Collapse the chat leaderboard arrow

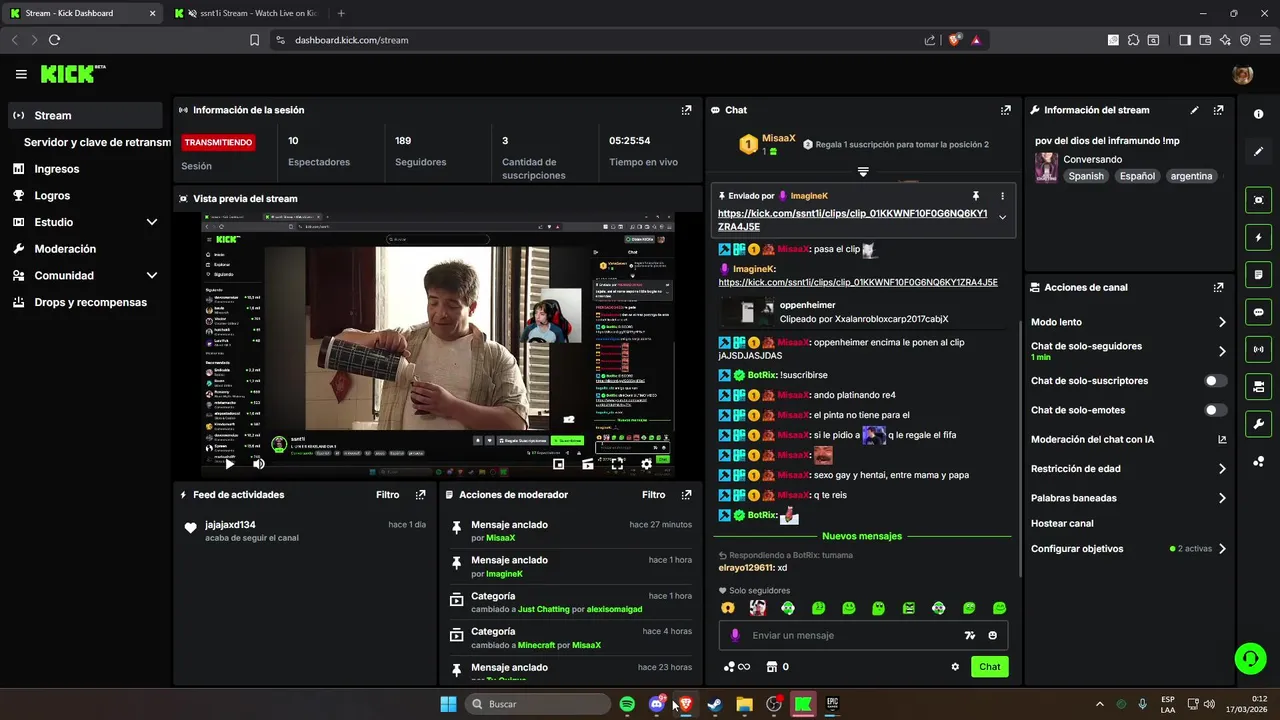pos(863,172)
